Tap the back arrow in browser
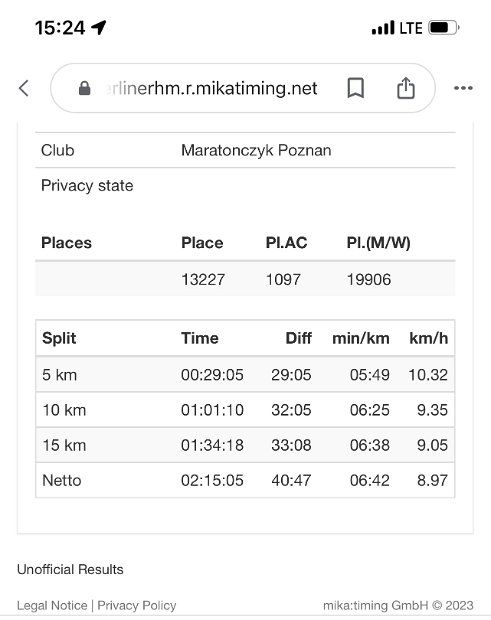This screenshot has width=491, height=620. (x=24, y=88)
